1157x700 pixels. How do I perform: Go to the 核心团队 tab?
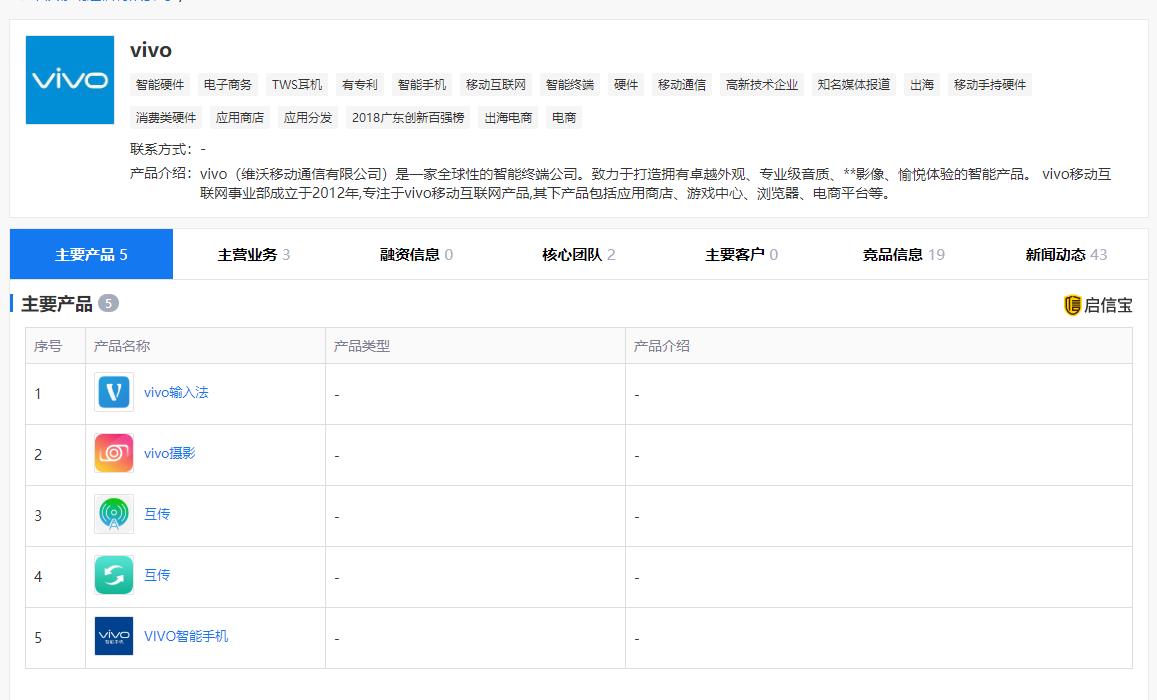coord(578,255)
